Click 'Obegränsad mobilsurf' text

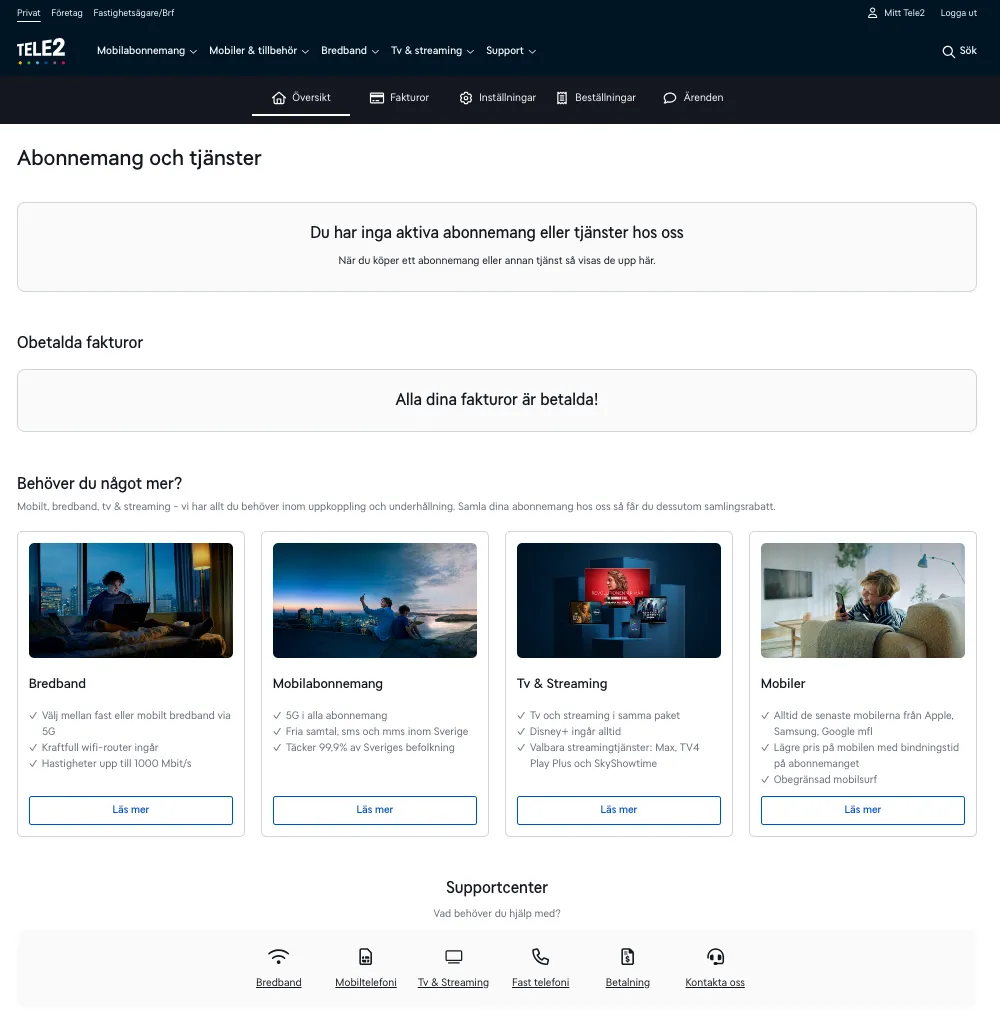(826, 780)
